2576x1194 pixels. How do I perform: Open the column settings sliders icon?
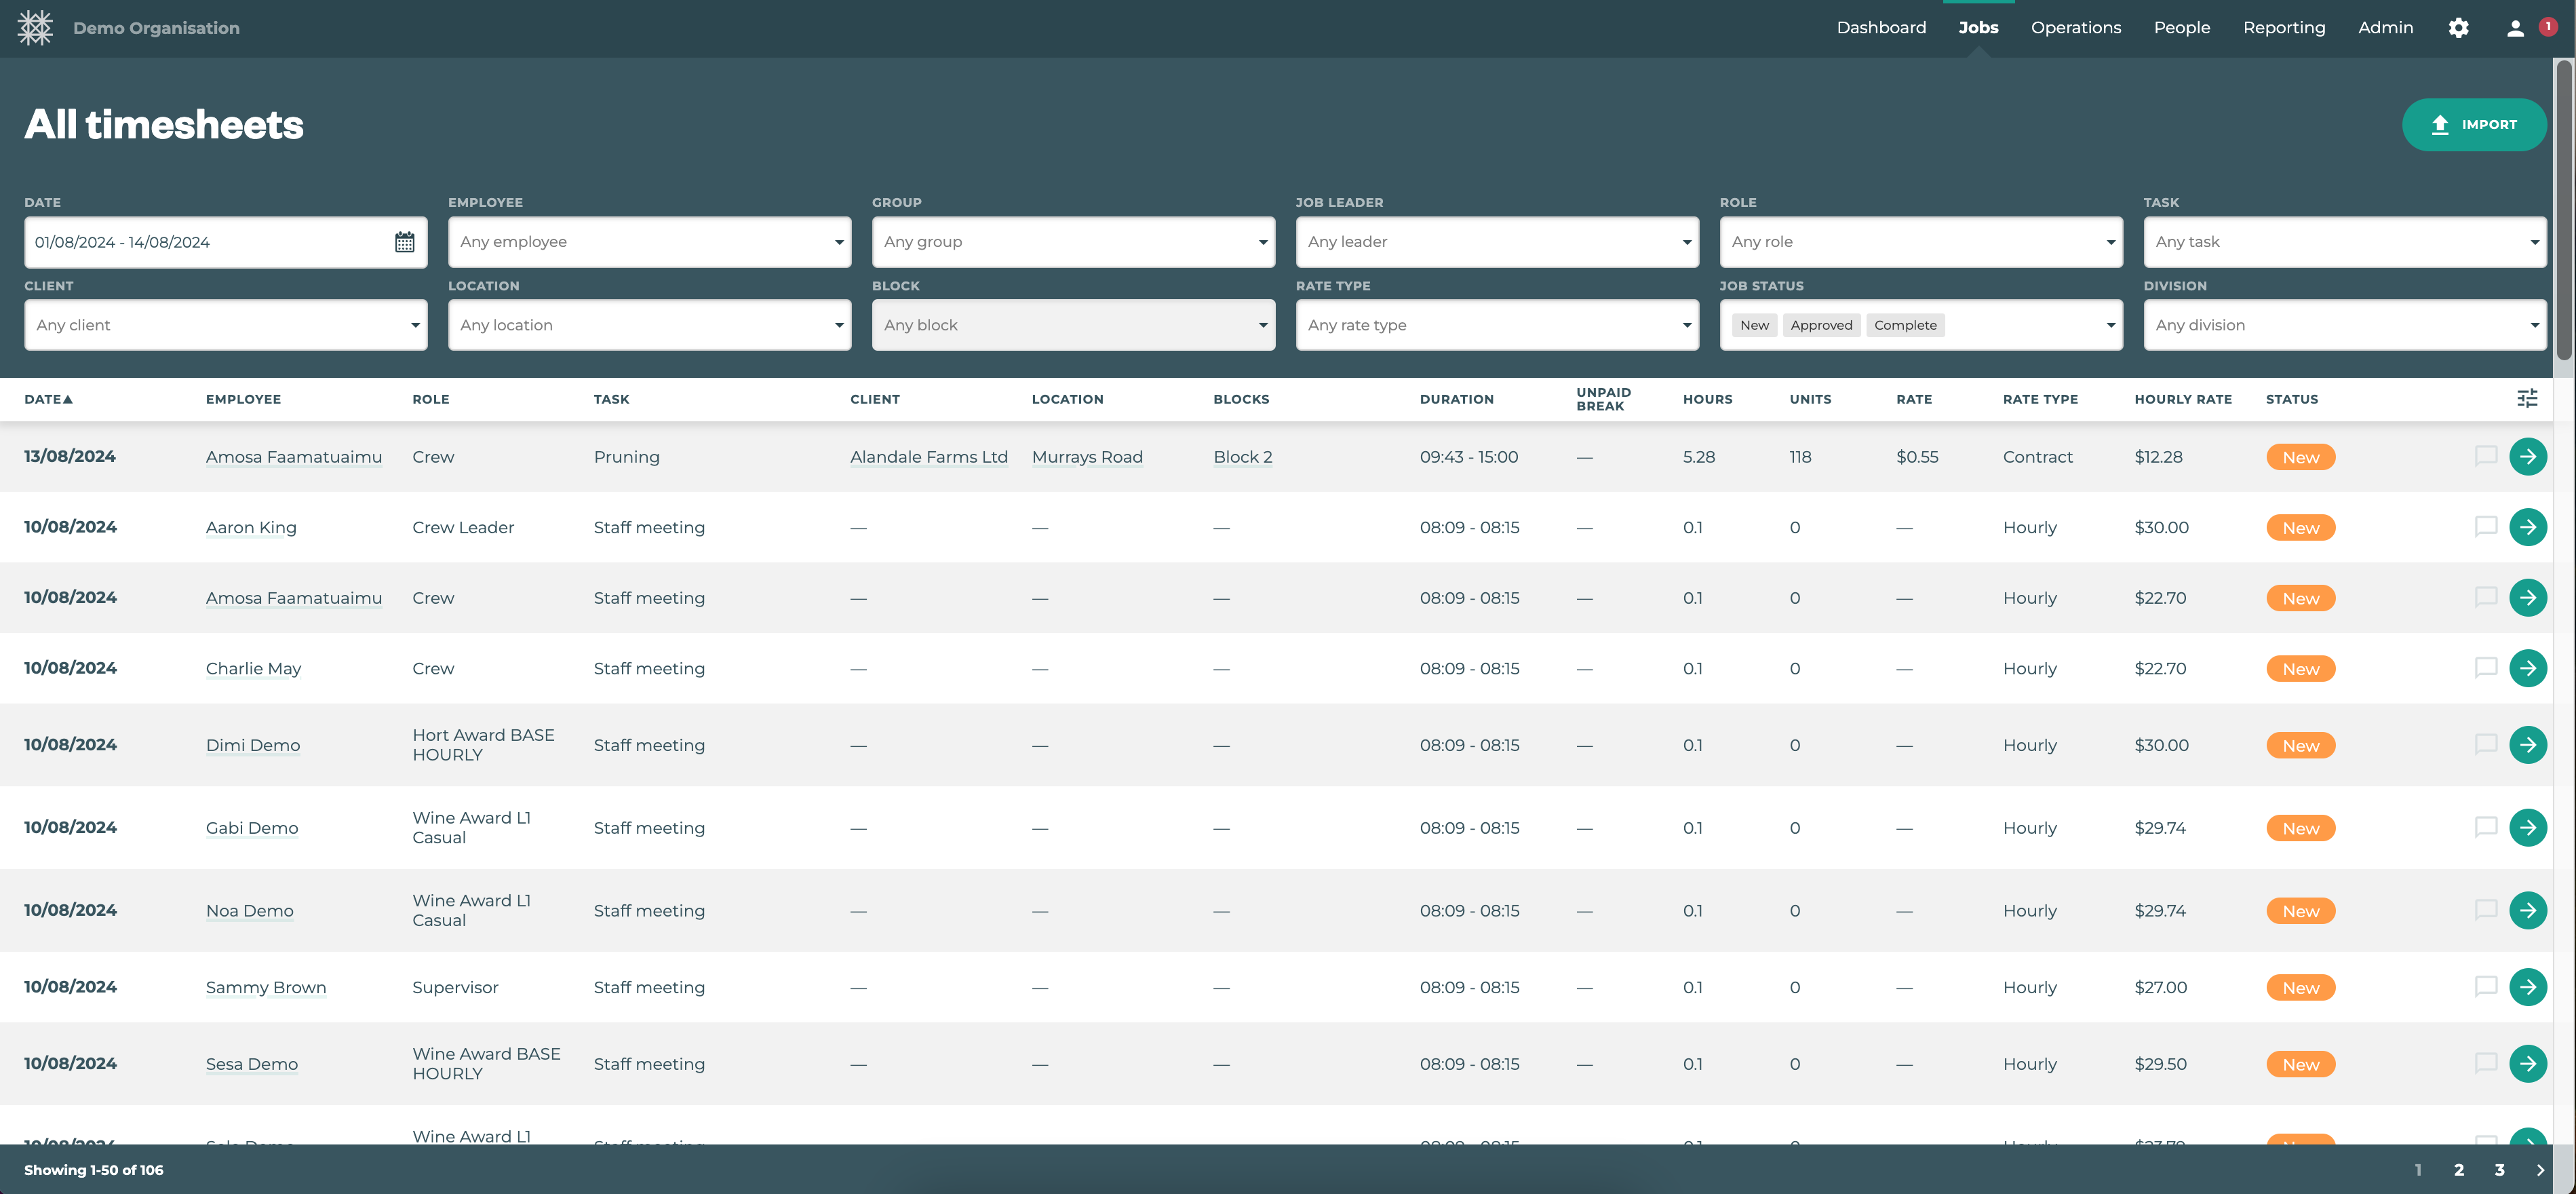(x=2527, y=399)
